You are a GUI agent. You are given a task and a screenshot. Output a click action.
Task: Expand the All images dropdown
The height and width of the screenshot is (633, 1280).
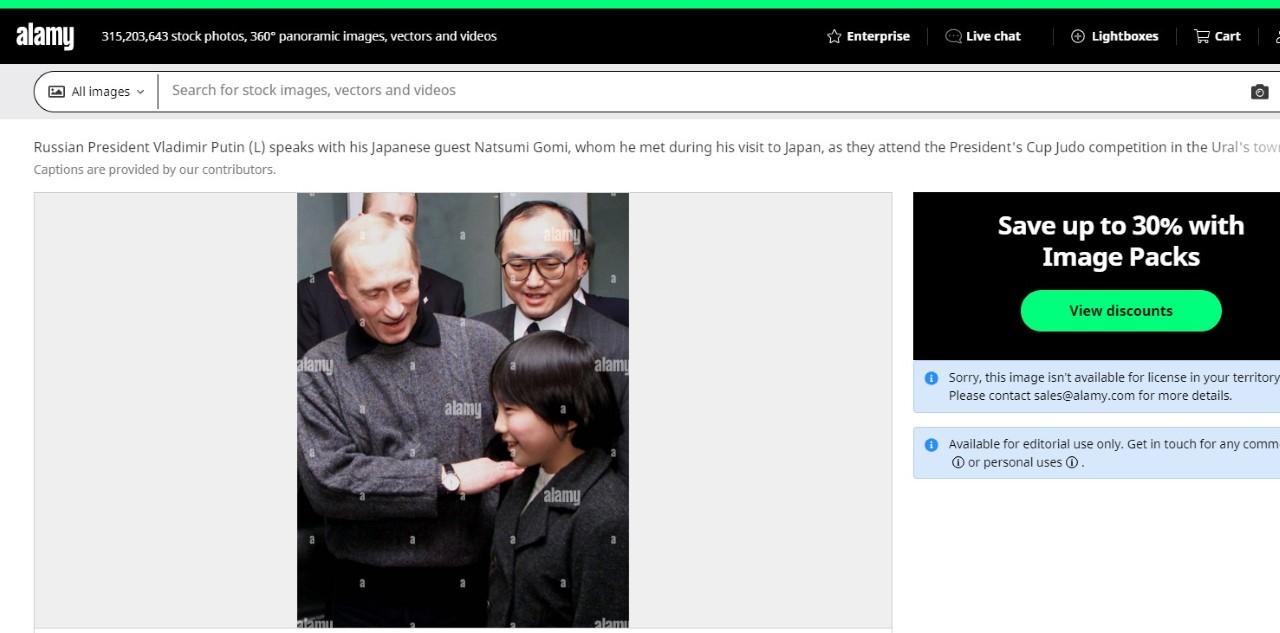point(140,92)
